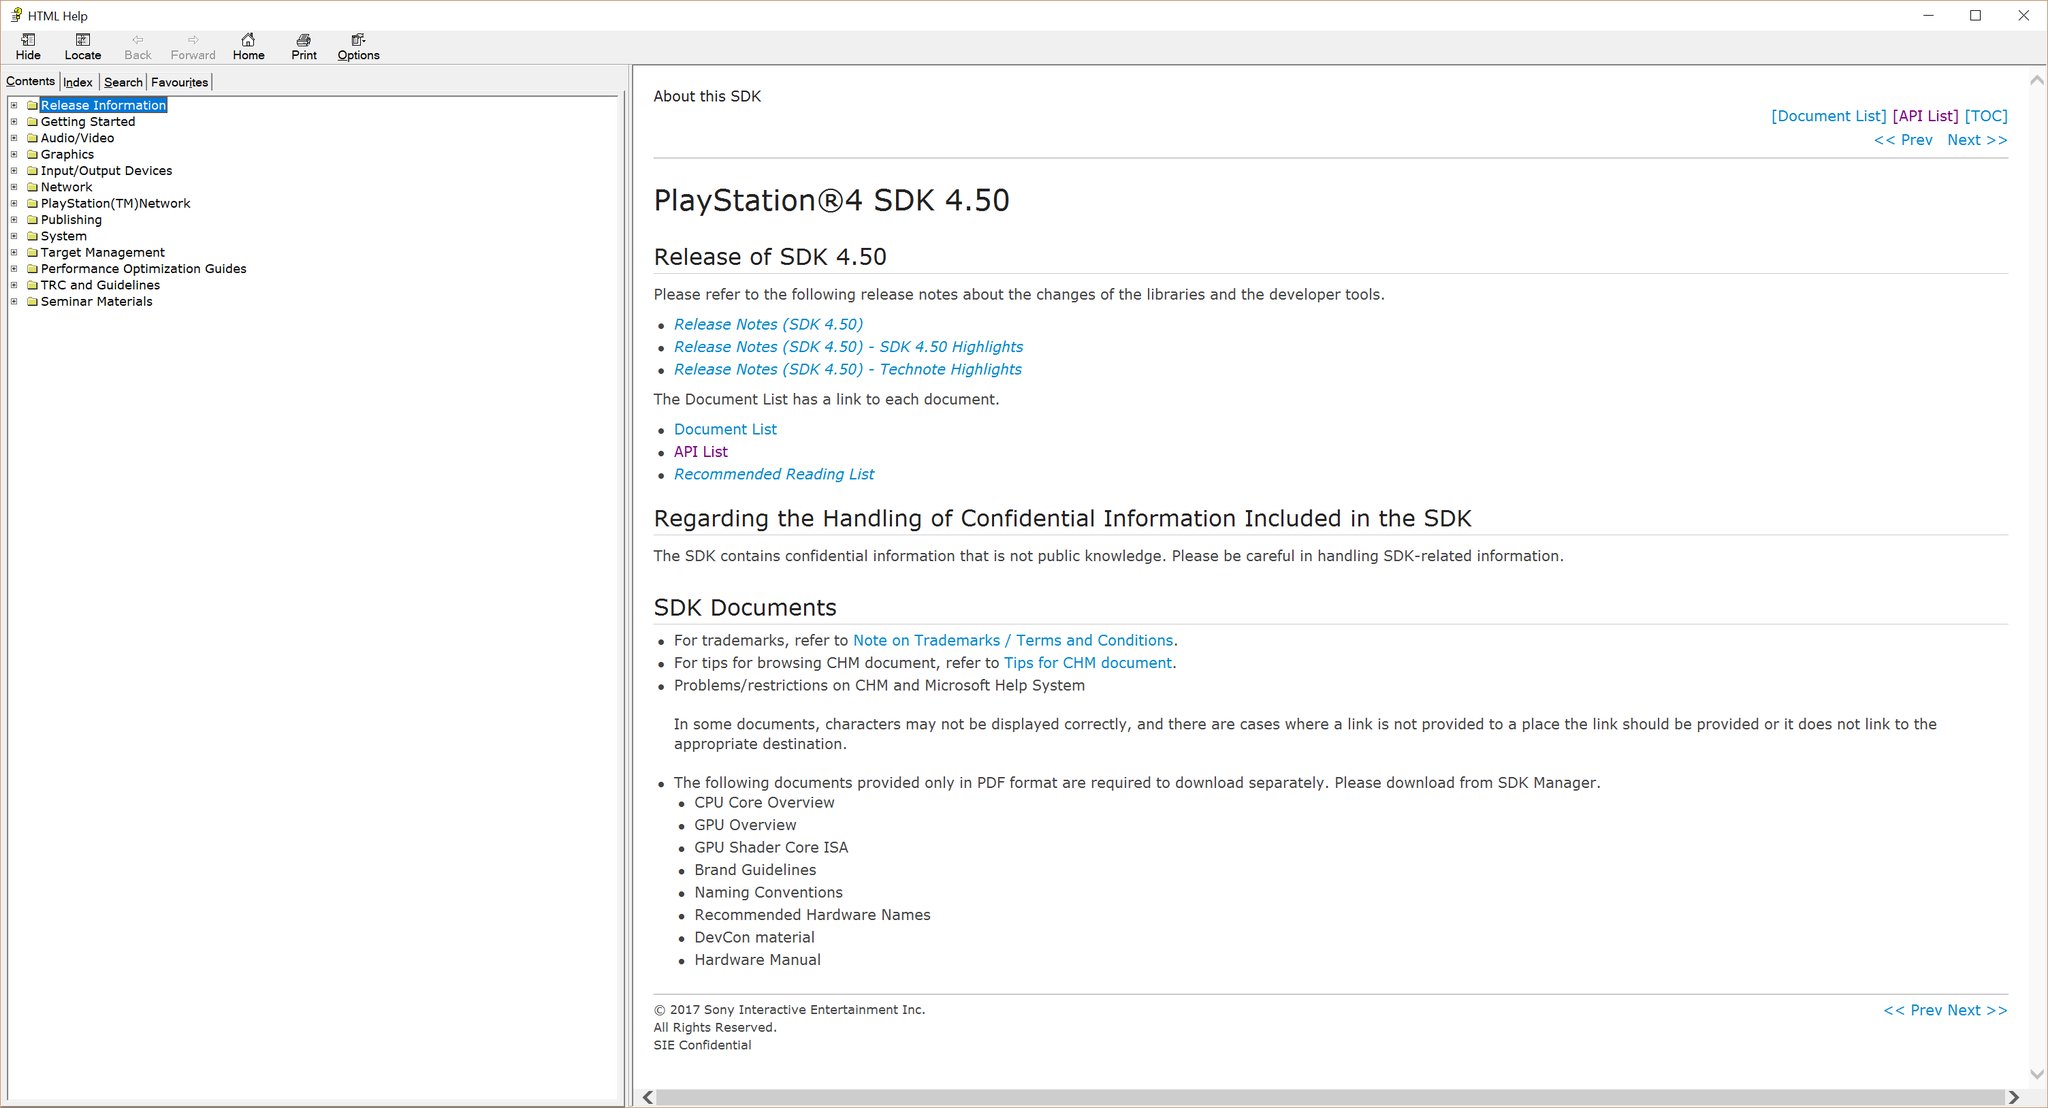Select the Graphics folder icon
The image size is (2048, 1108).
(x=32, y=154)
